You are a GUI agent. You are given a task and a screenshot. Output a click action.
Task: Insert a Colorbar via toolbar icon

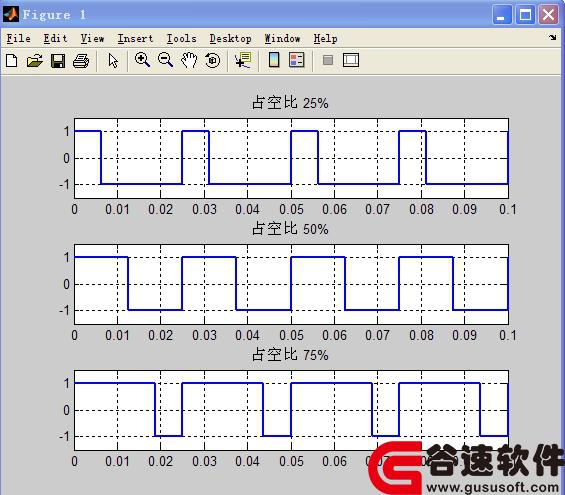coord(274,60)
